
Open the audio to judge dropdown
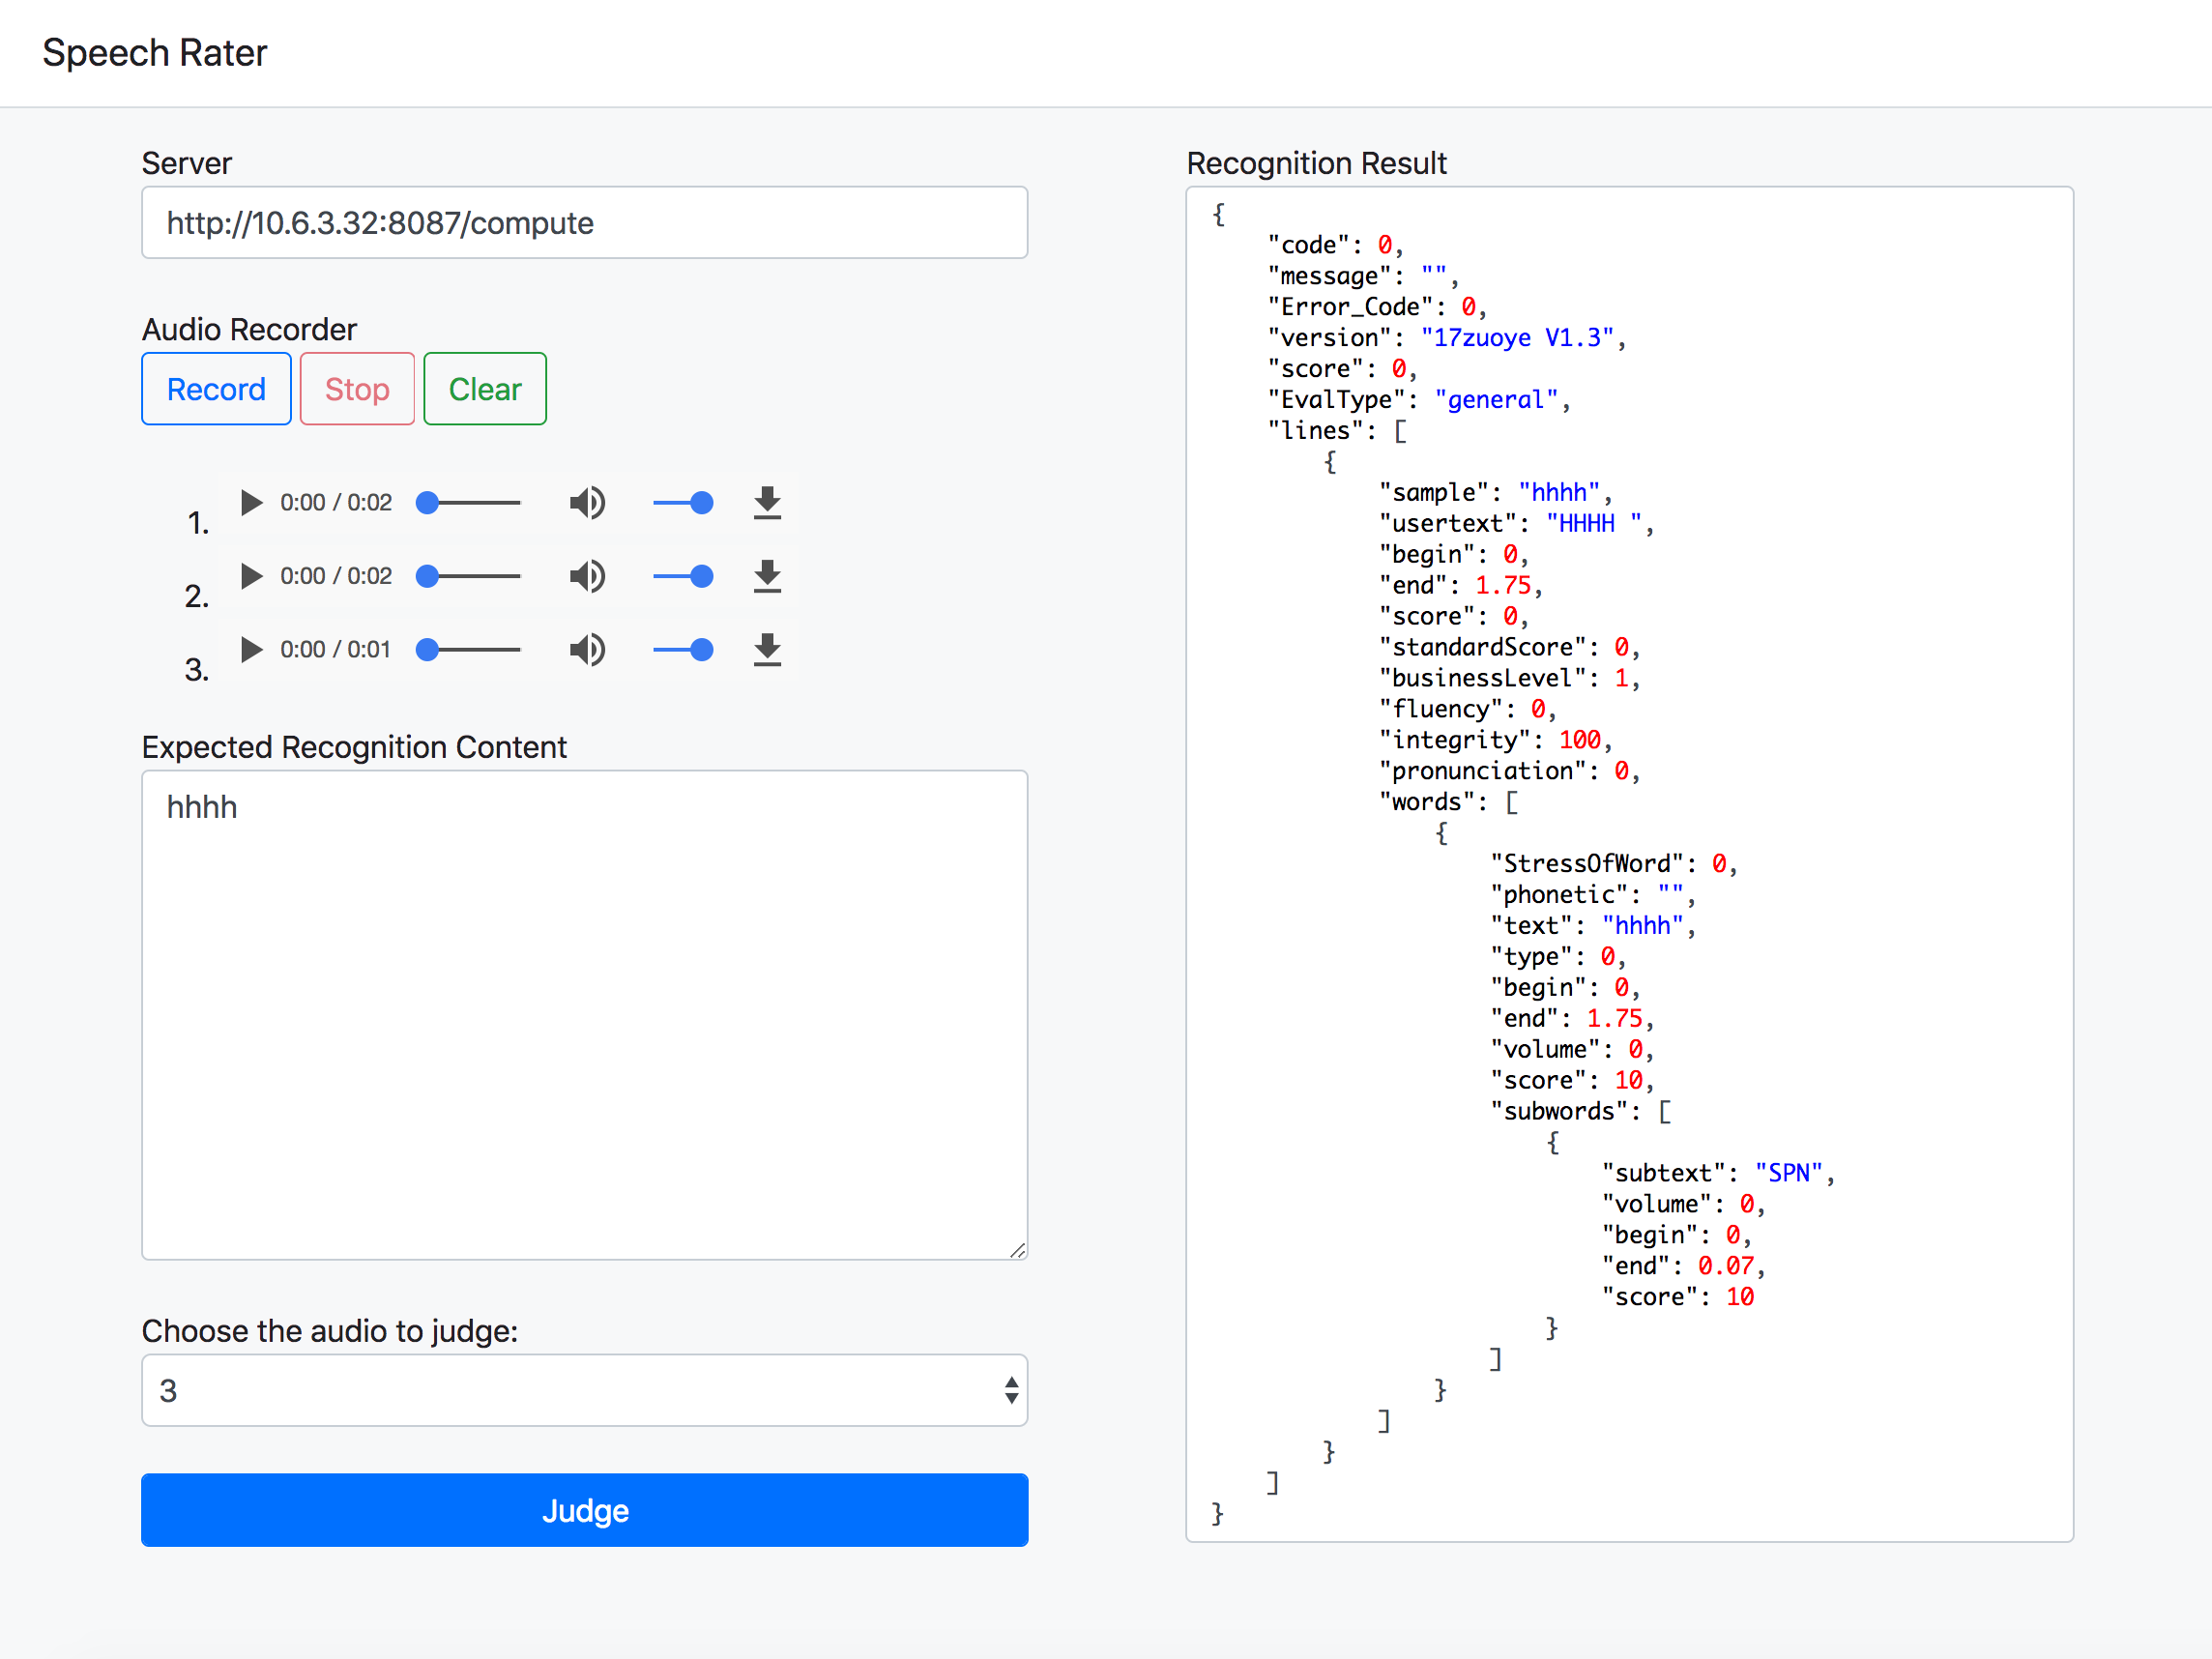click(584, 1390)
